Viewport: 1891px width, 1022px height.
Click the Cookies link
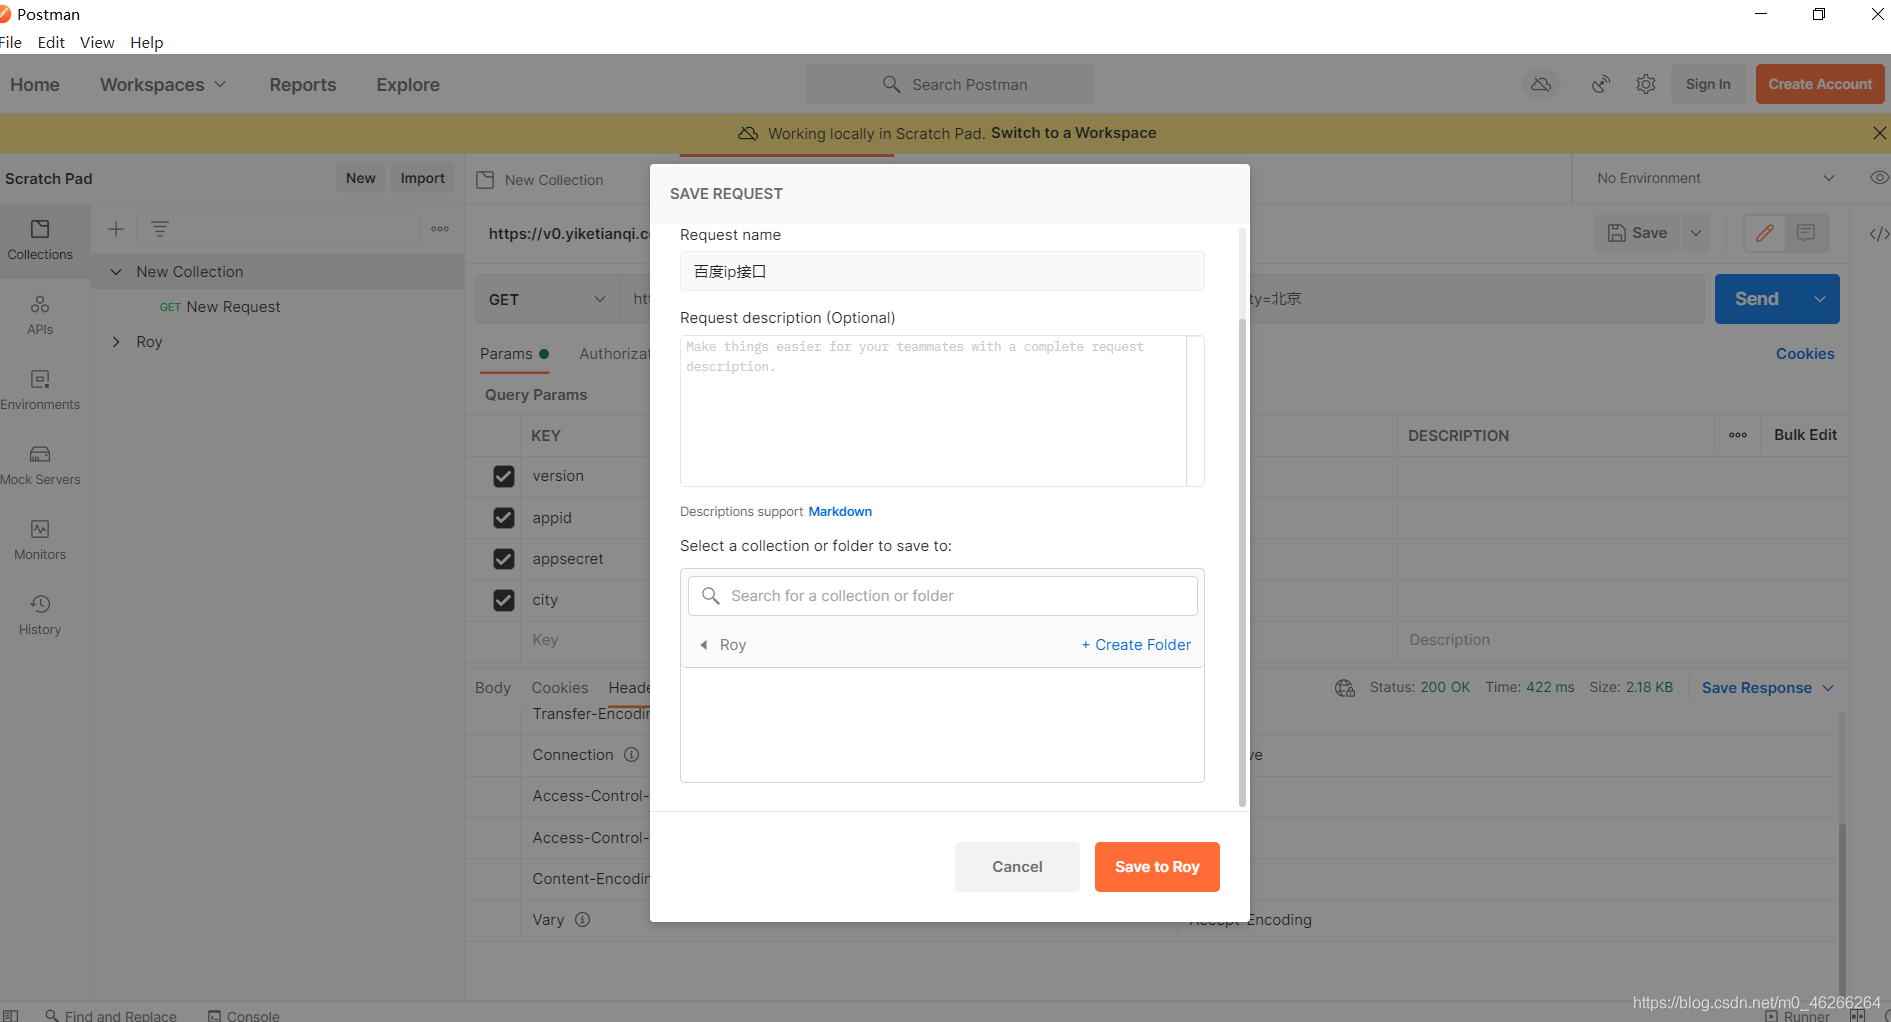(1805, 354)
